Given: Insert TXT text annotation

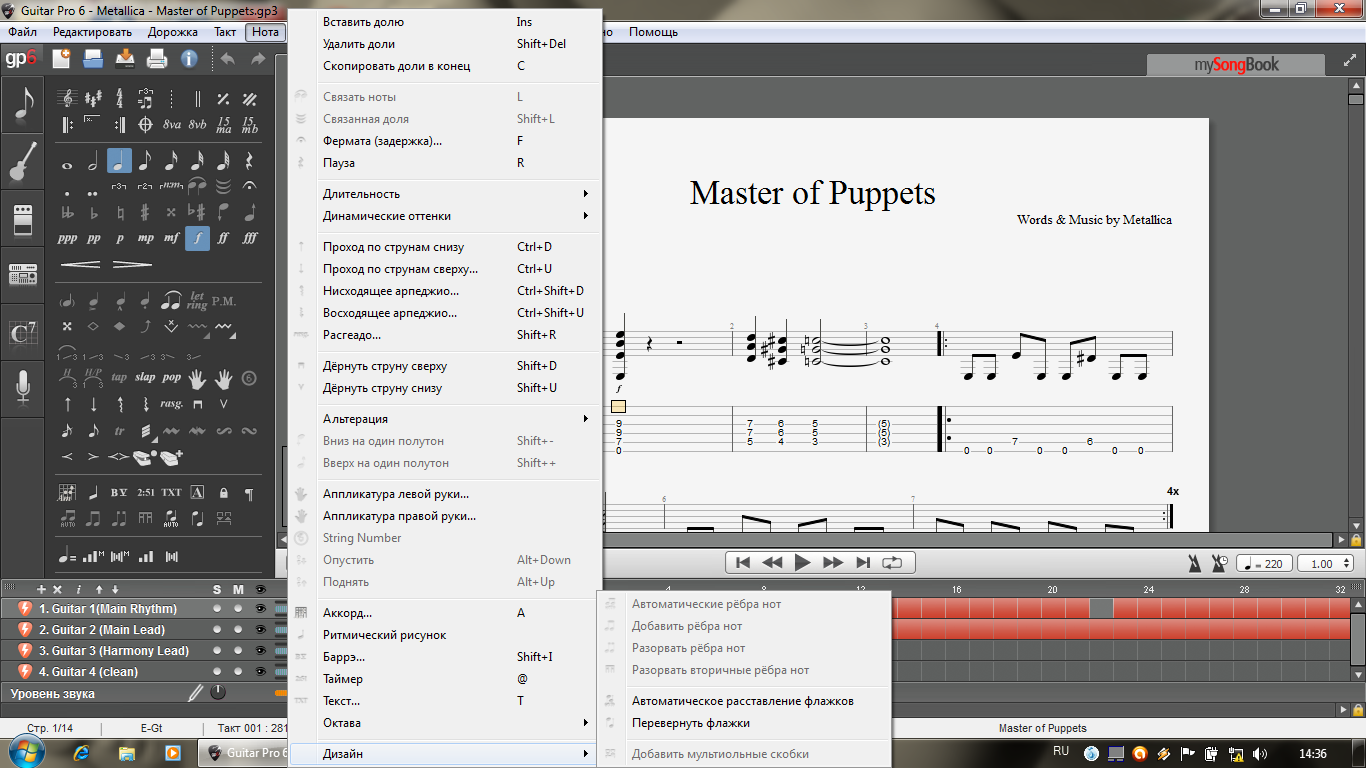Looking at the screenshot, I should pos(171,492).
